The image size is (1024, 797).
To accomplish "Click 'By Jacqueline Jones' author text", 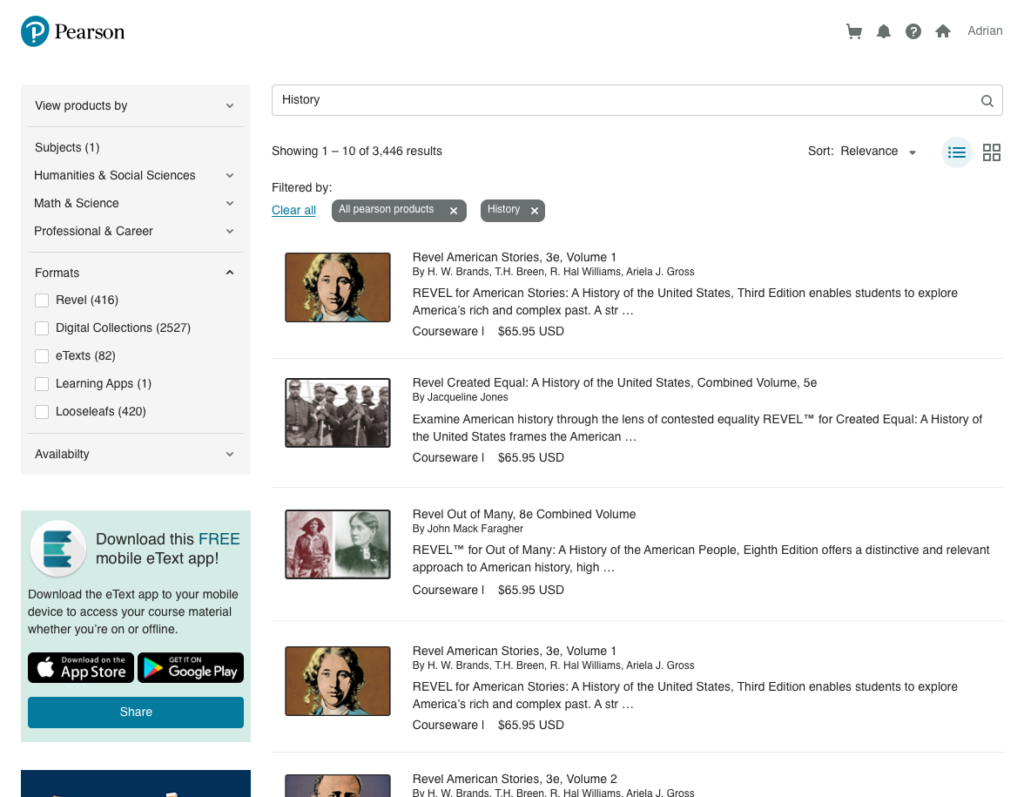I will click(x=460, y=397).
